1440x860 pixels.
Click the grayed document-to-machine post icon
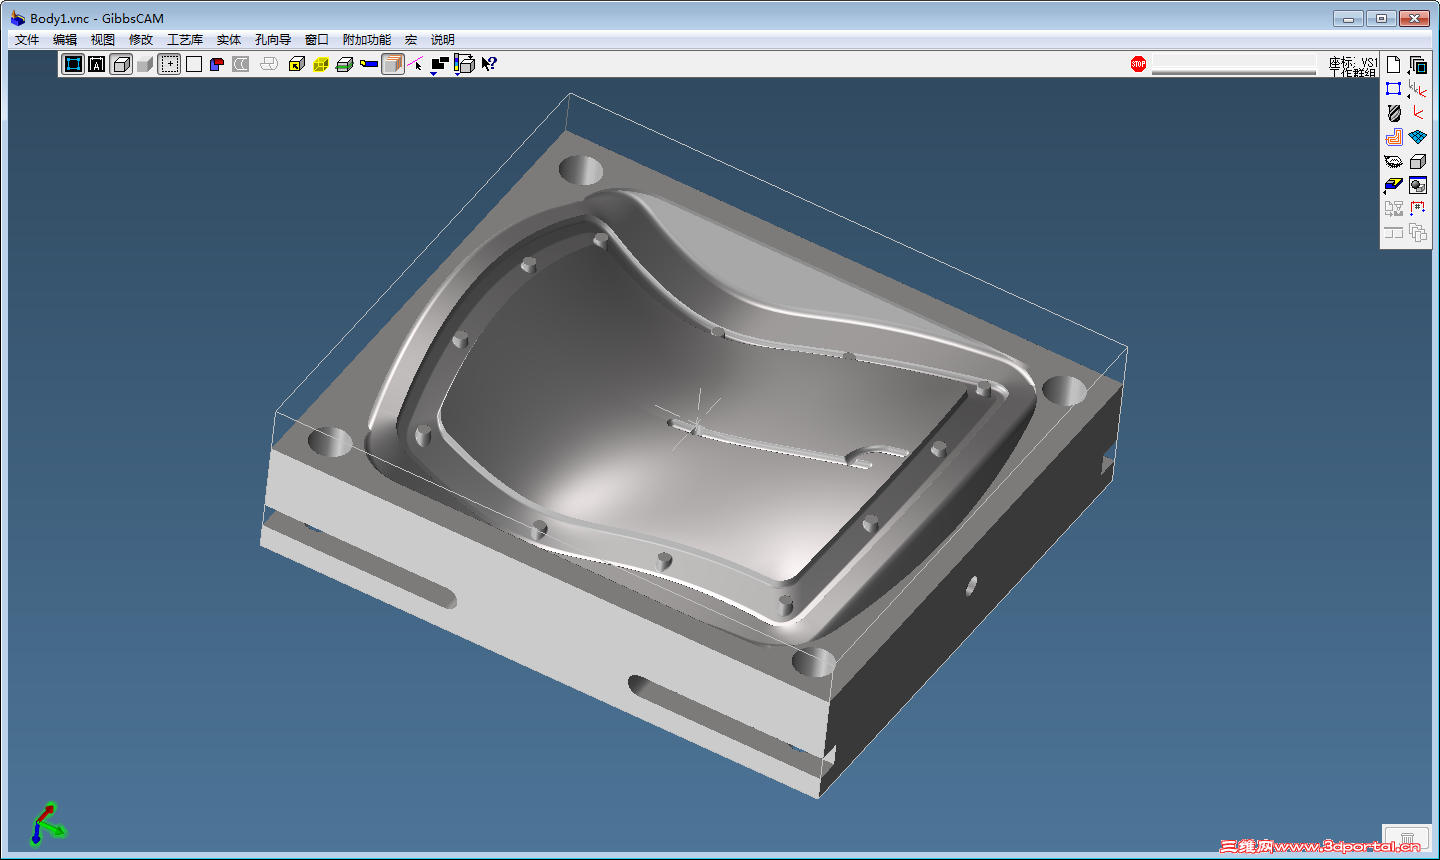(x=1393, y=209)
